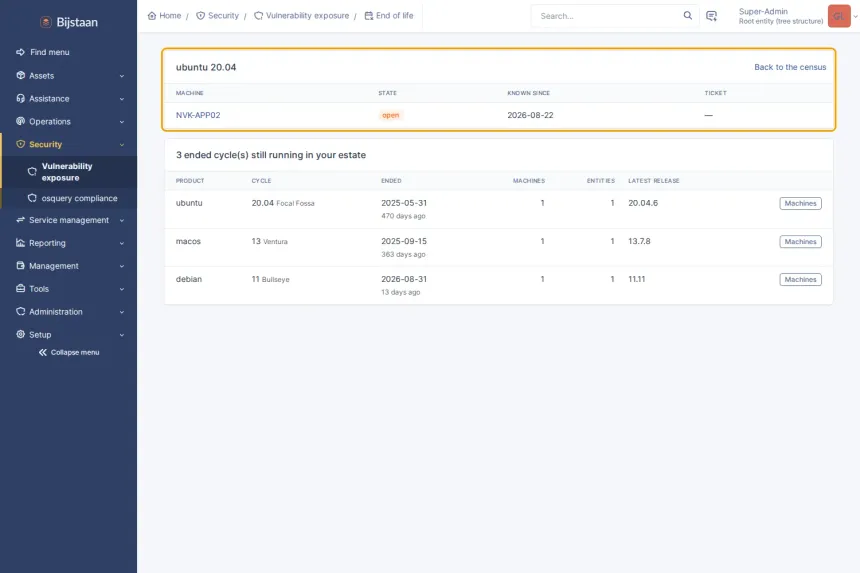Select the Setup menu label

(x=40, y=334)
